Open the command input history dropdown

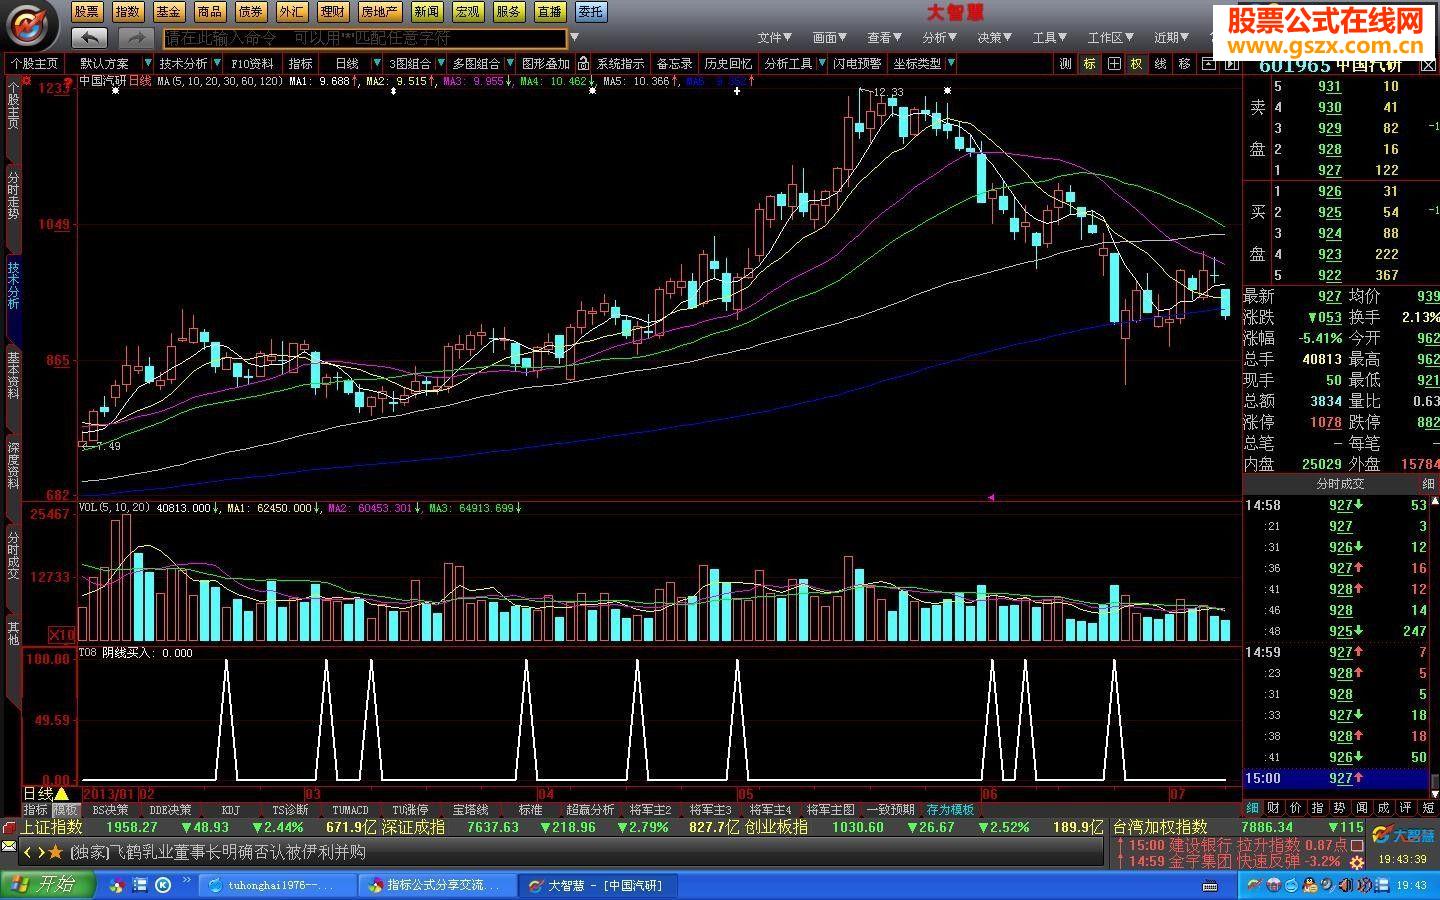pos(575,38)
